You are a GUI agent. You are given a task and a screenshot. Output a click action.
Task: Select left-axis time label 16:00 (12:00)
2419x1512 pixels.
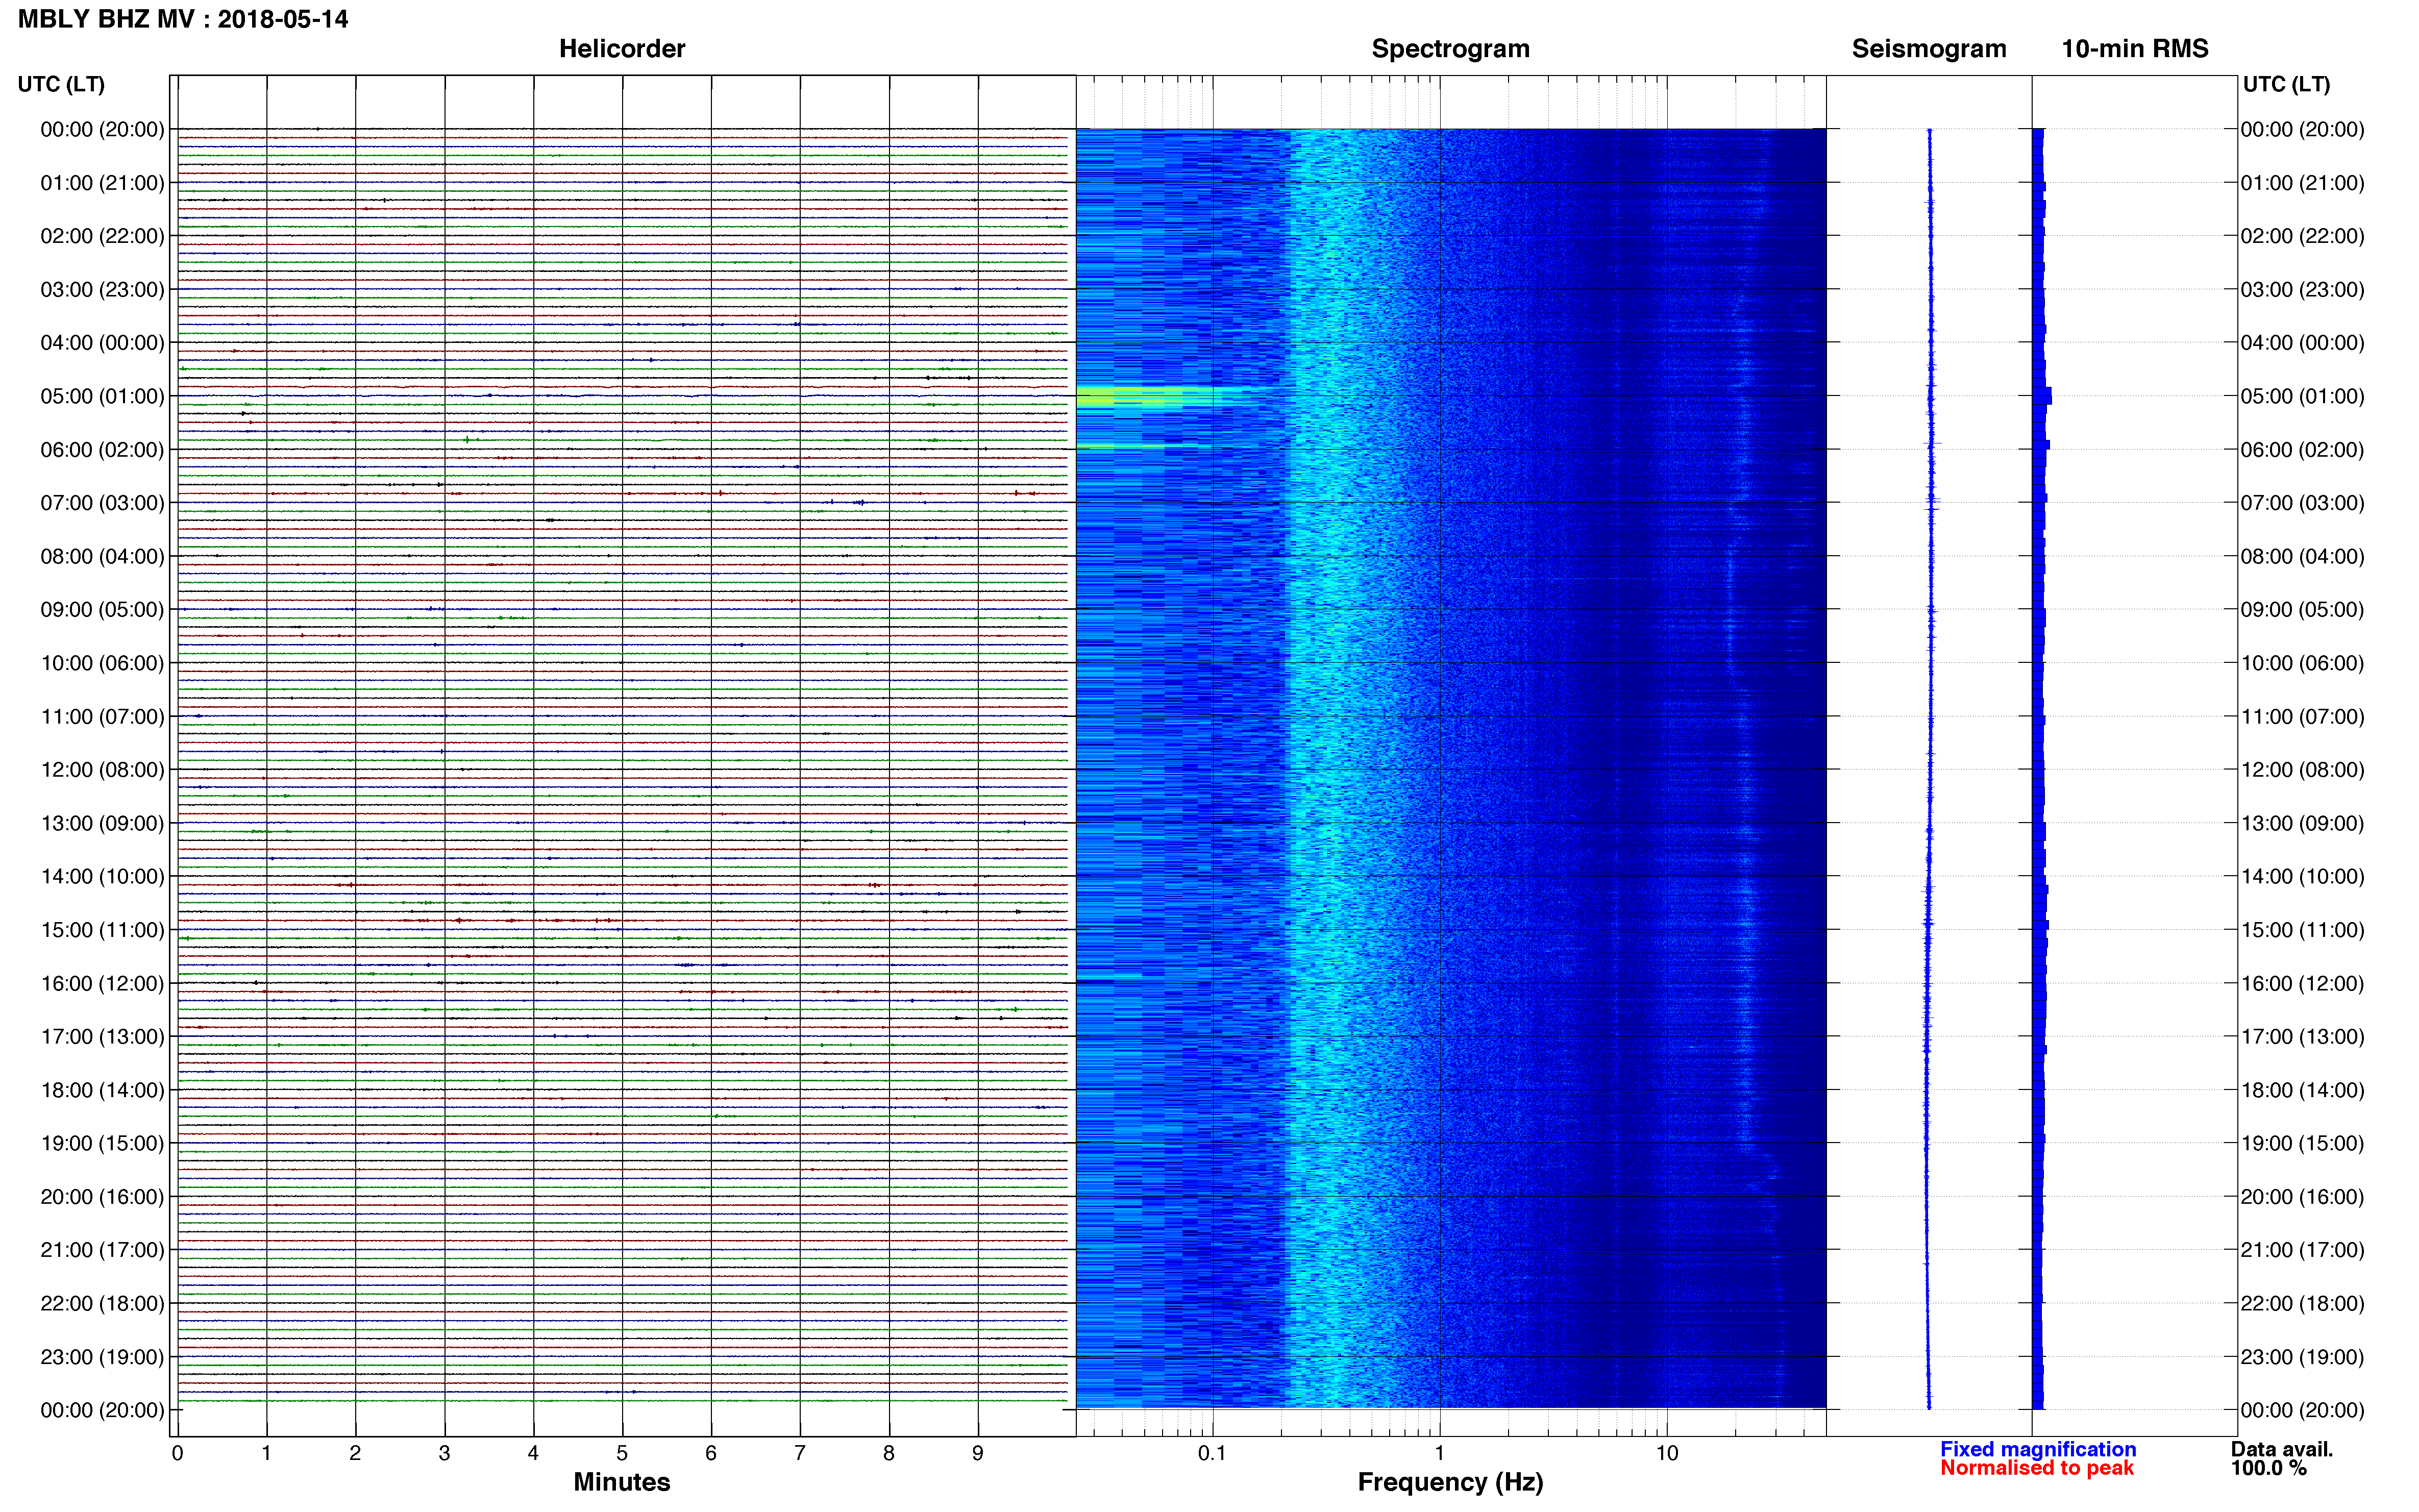pyautogui.click(x=102, y=984)
